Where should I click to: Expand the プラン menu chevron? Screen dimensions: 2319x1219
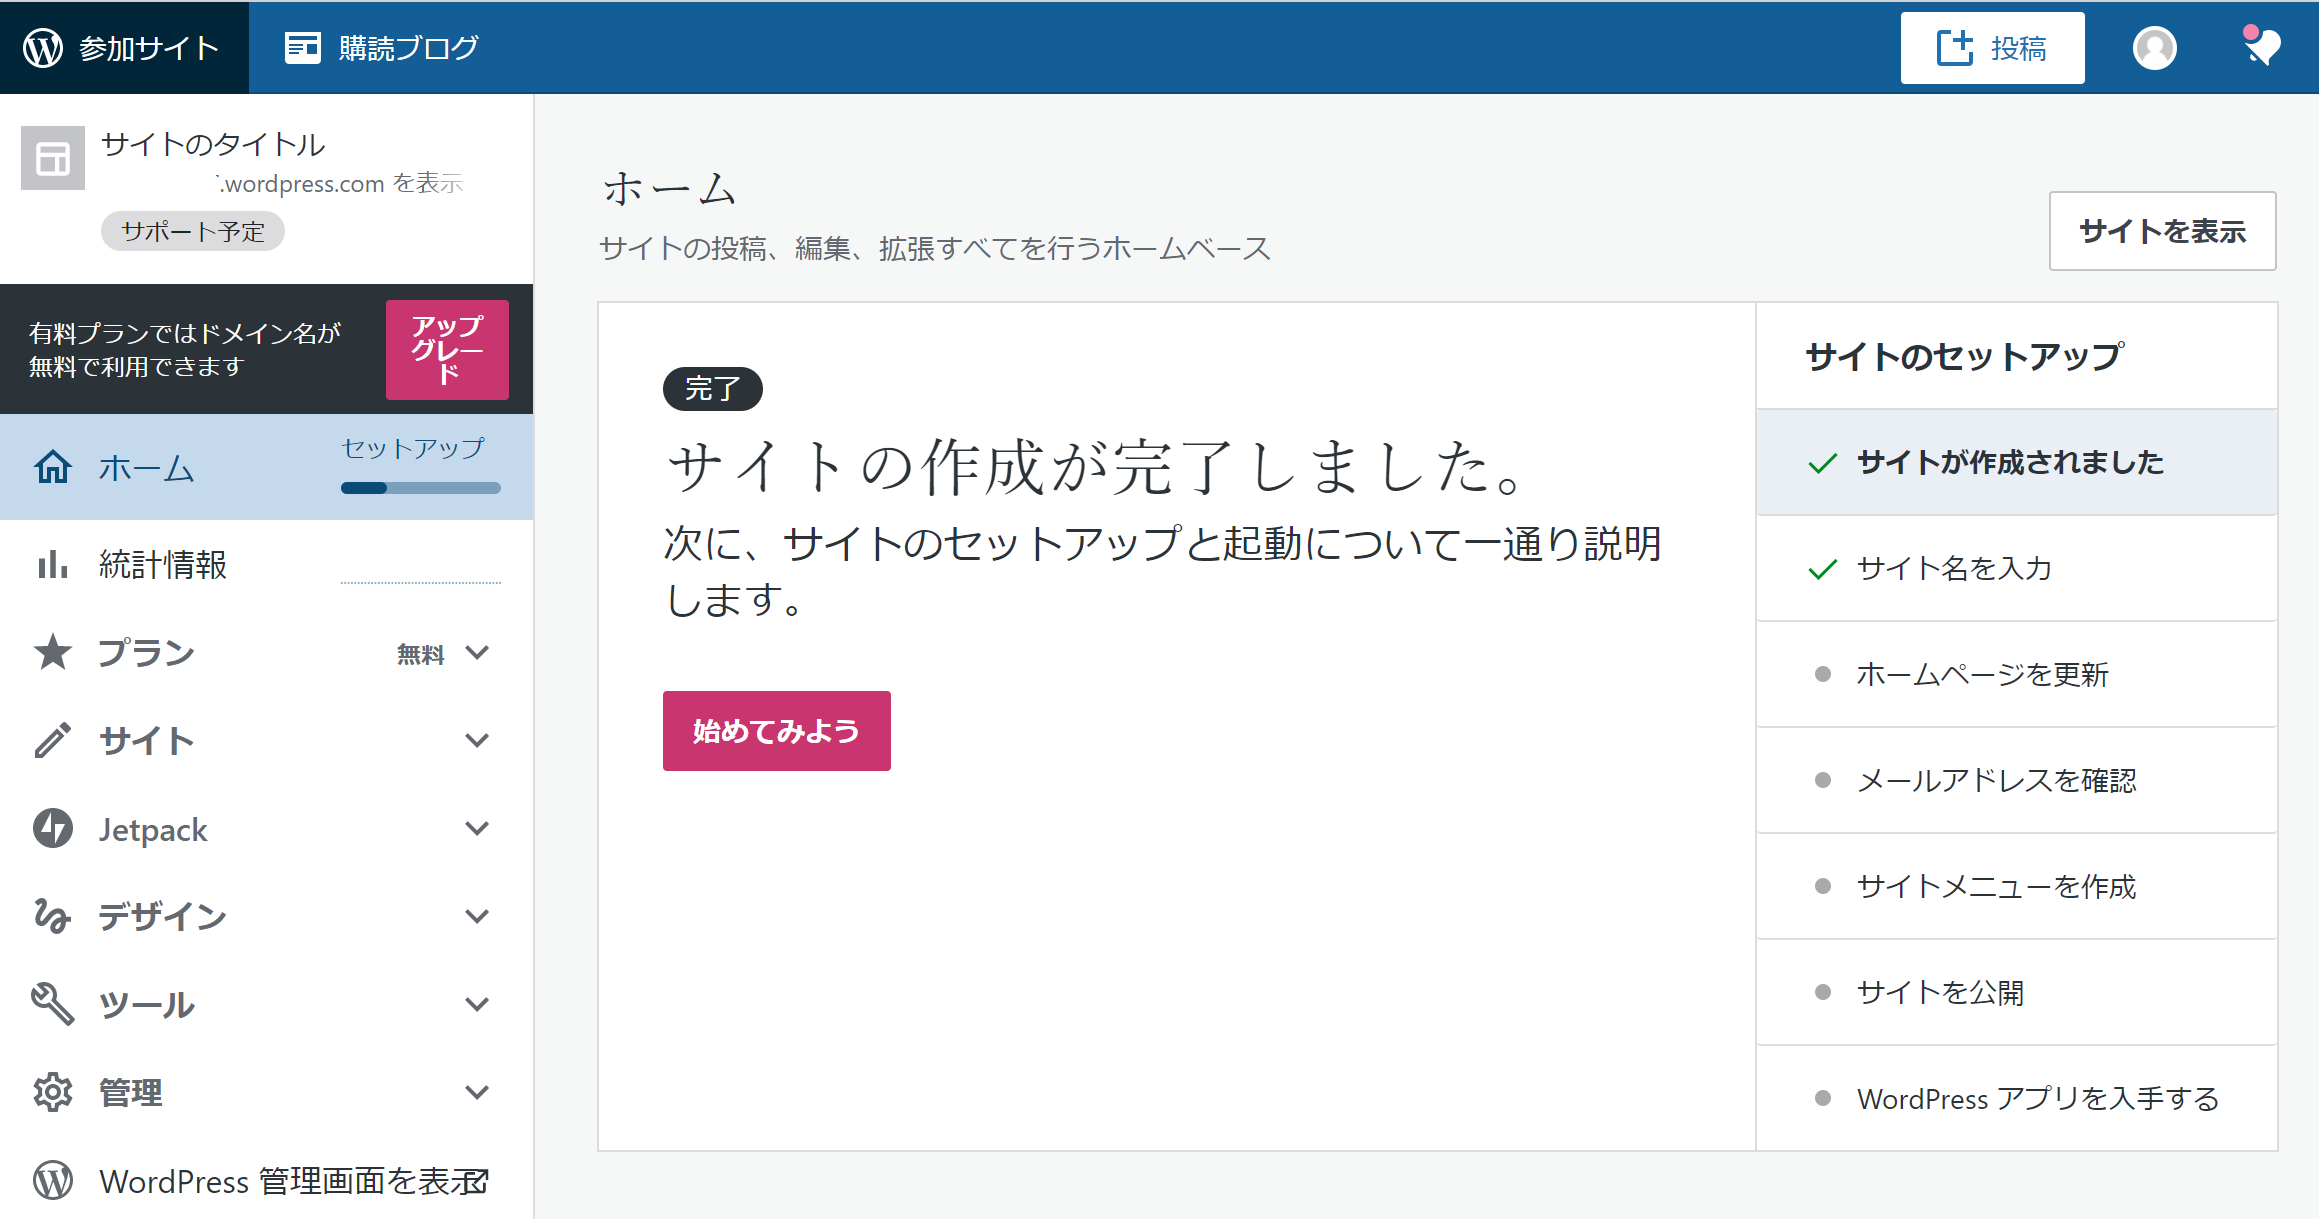pyautogui.click(x=477, y=653)
